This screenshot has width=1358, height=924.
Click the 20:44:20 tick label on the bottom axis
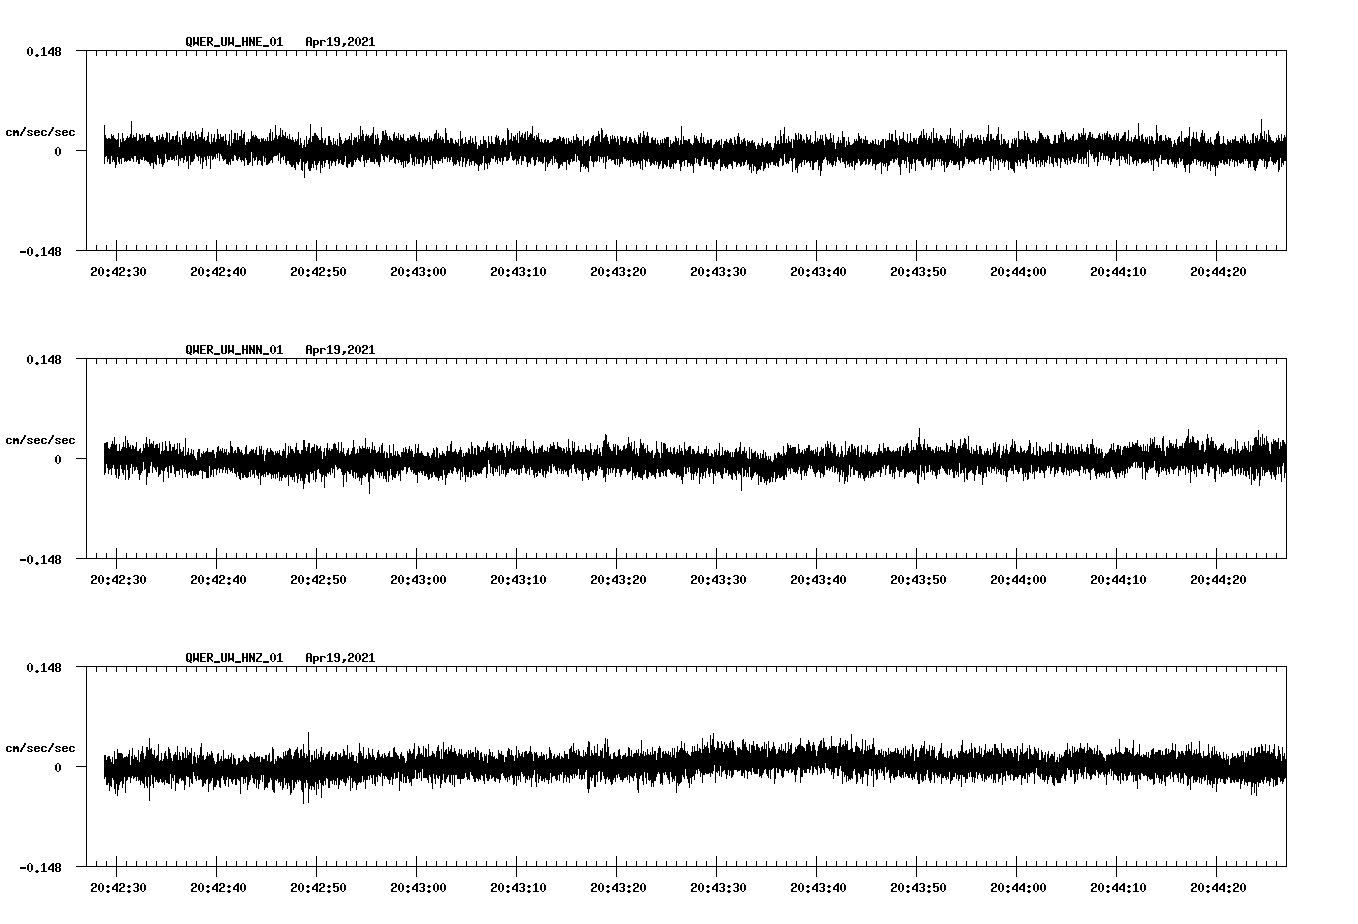tap(1218, 886)
